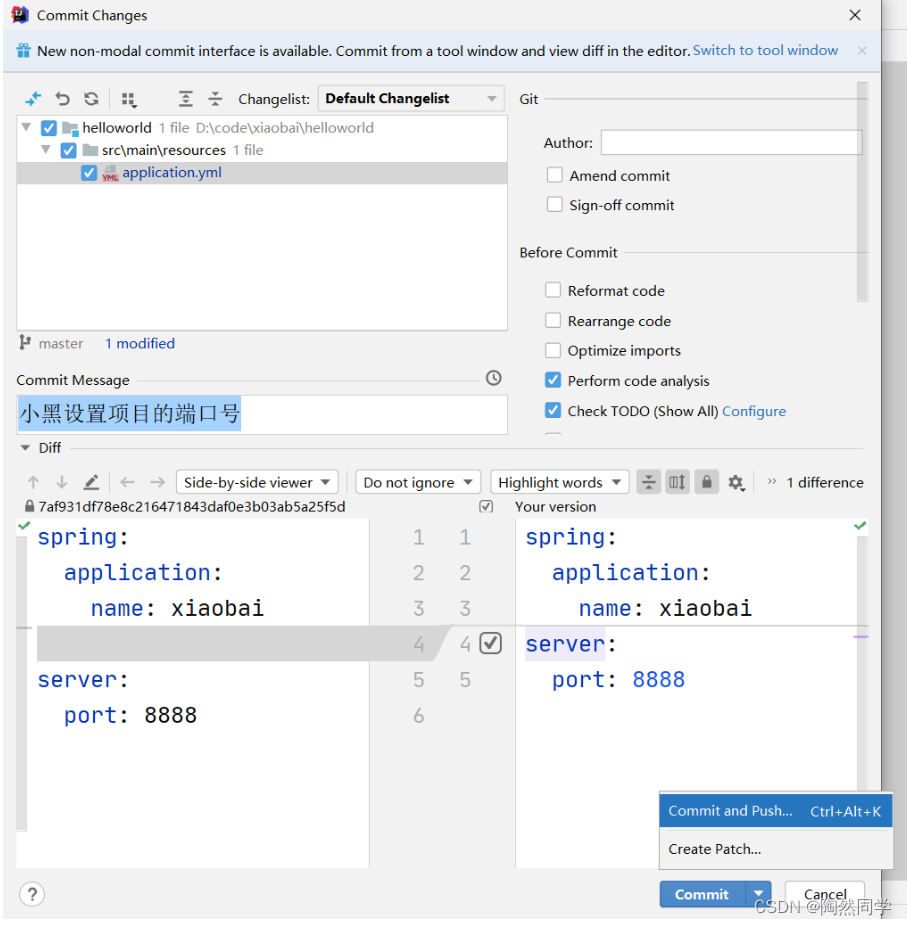The image size is (907, 925).
Task: Open the Default Changelist dropdown
Action: [x=410, y=98]
